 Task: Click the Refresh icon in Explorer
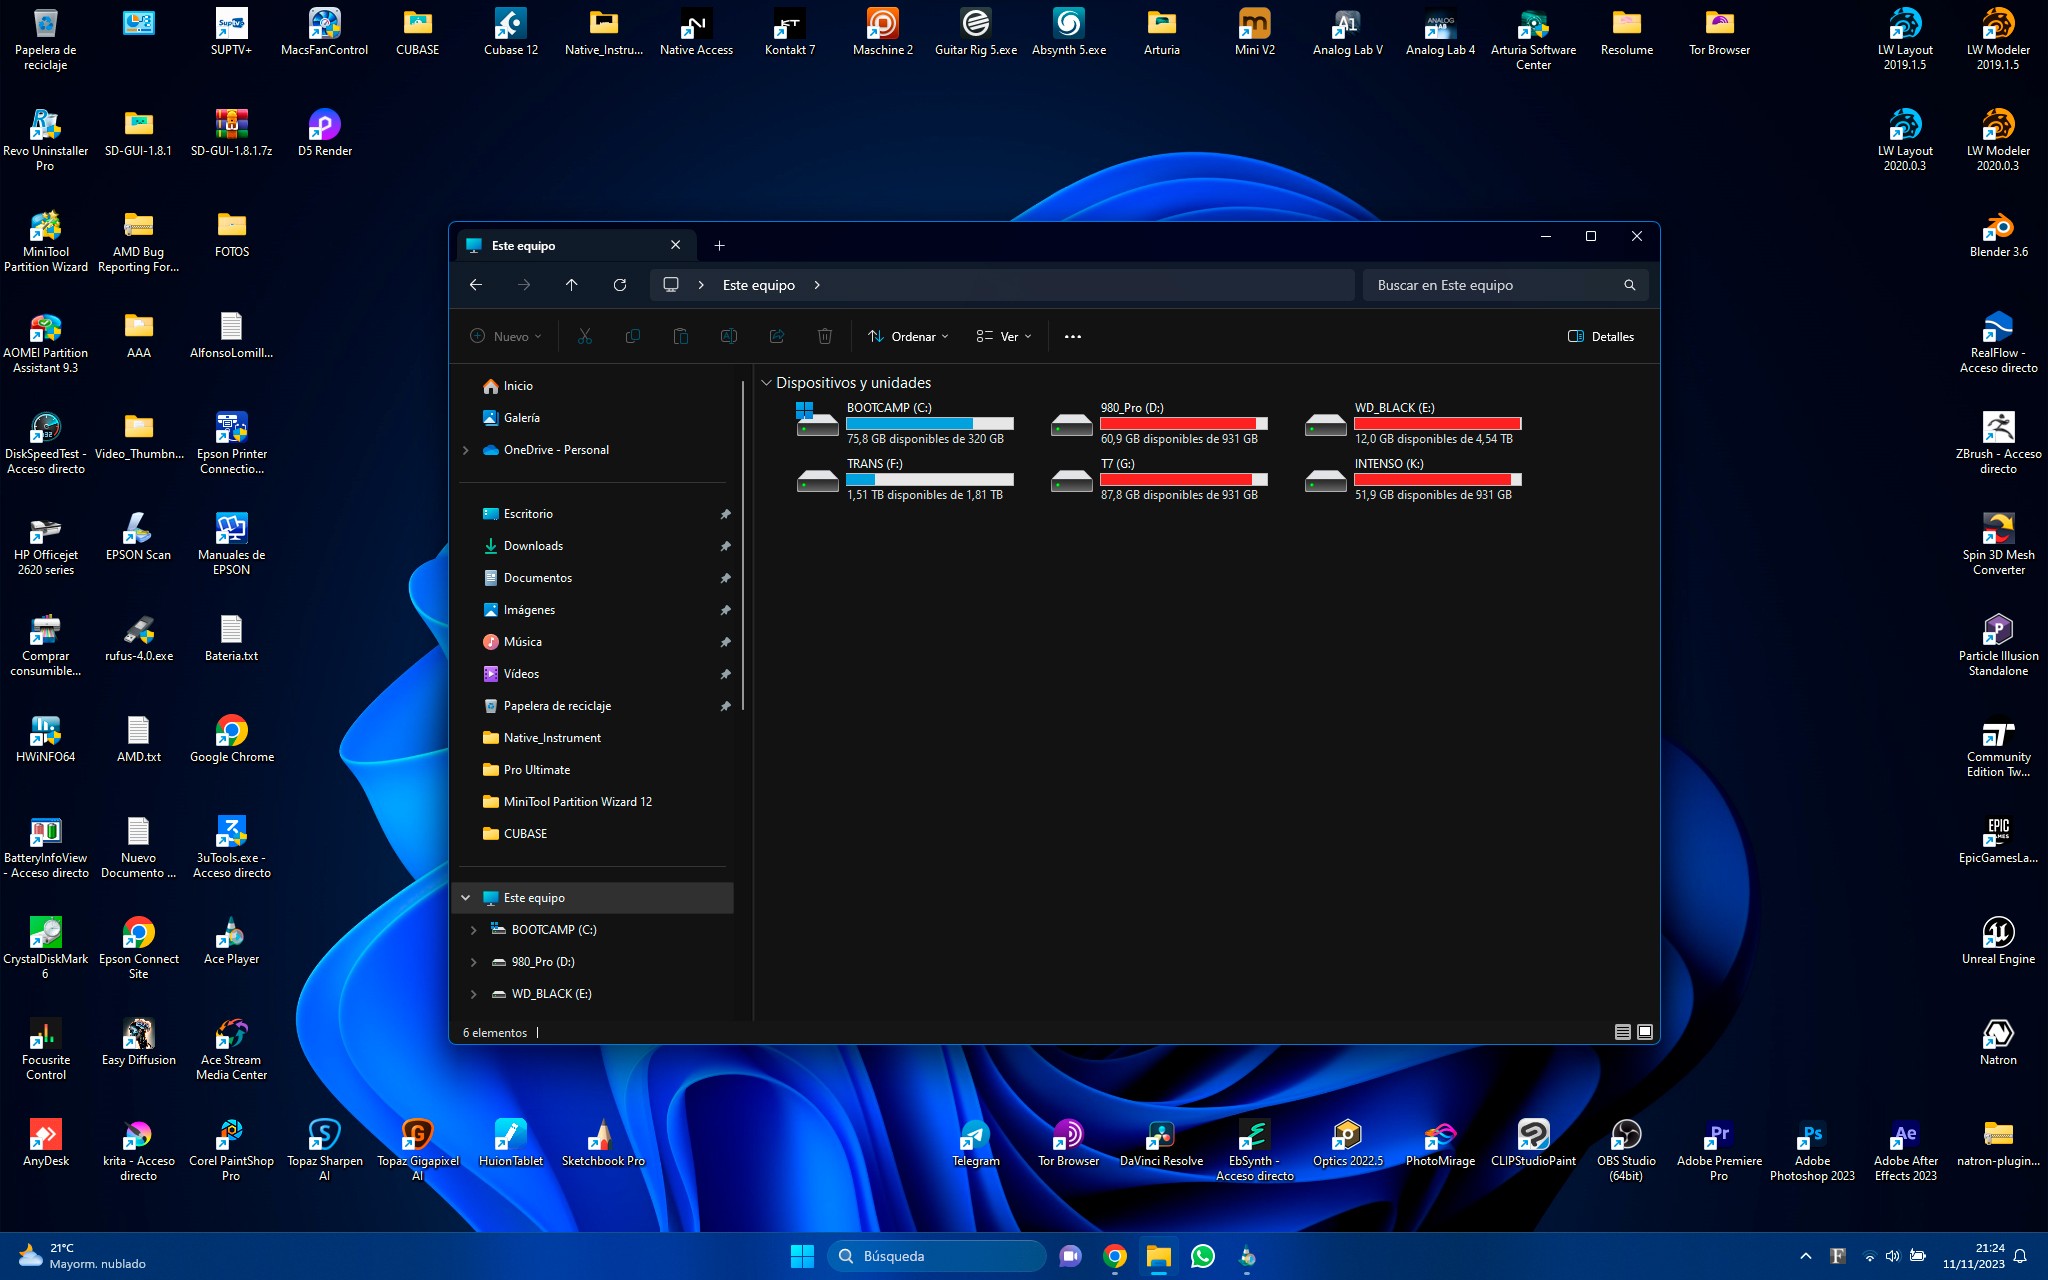click(x=620, y=285)
